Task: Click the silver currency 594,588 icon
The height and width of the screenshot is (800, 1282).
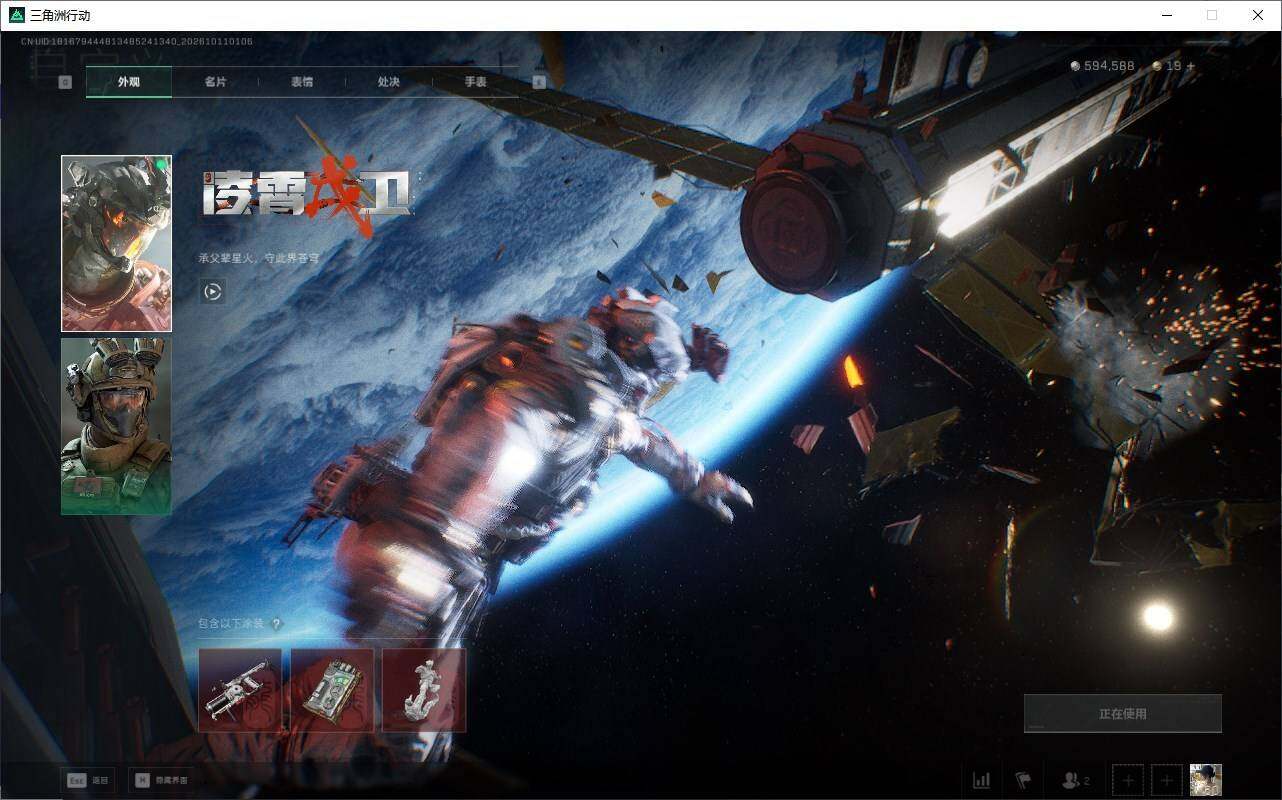Action: (x=1075, y=66)
